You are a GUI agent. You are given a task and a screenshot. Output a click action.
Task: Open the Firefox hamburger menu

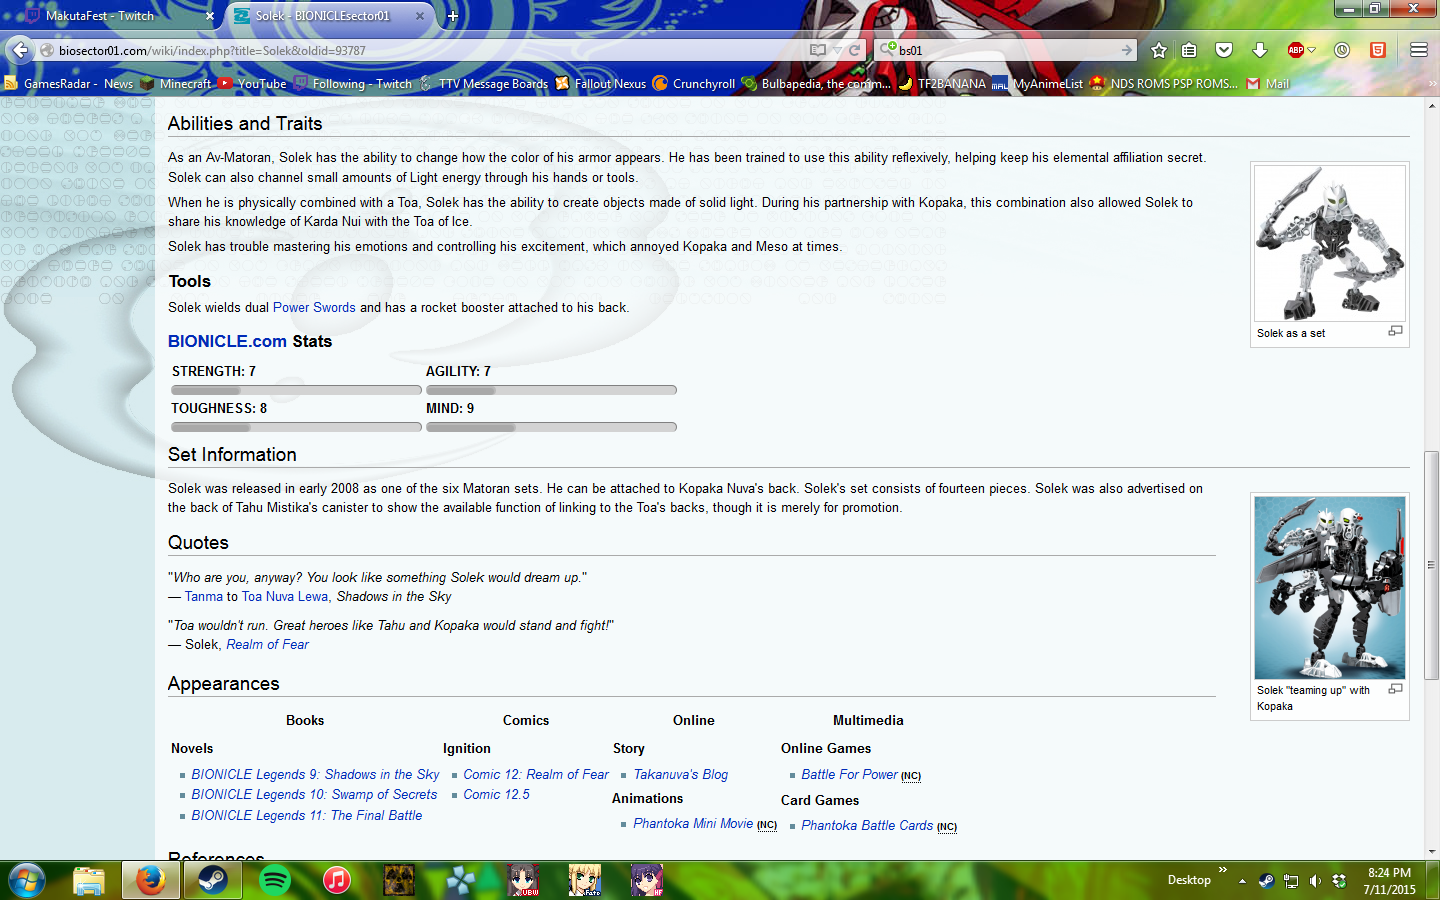tap(1418, 50)
